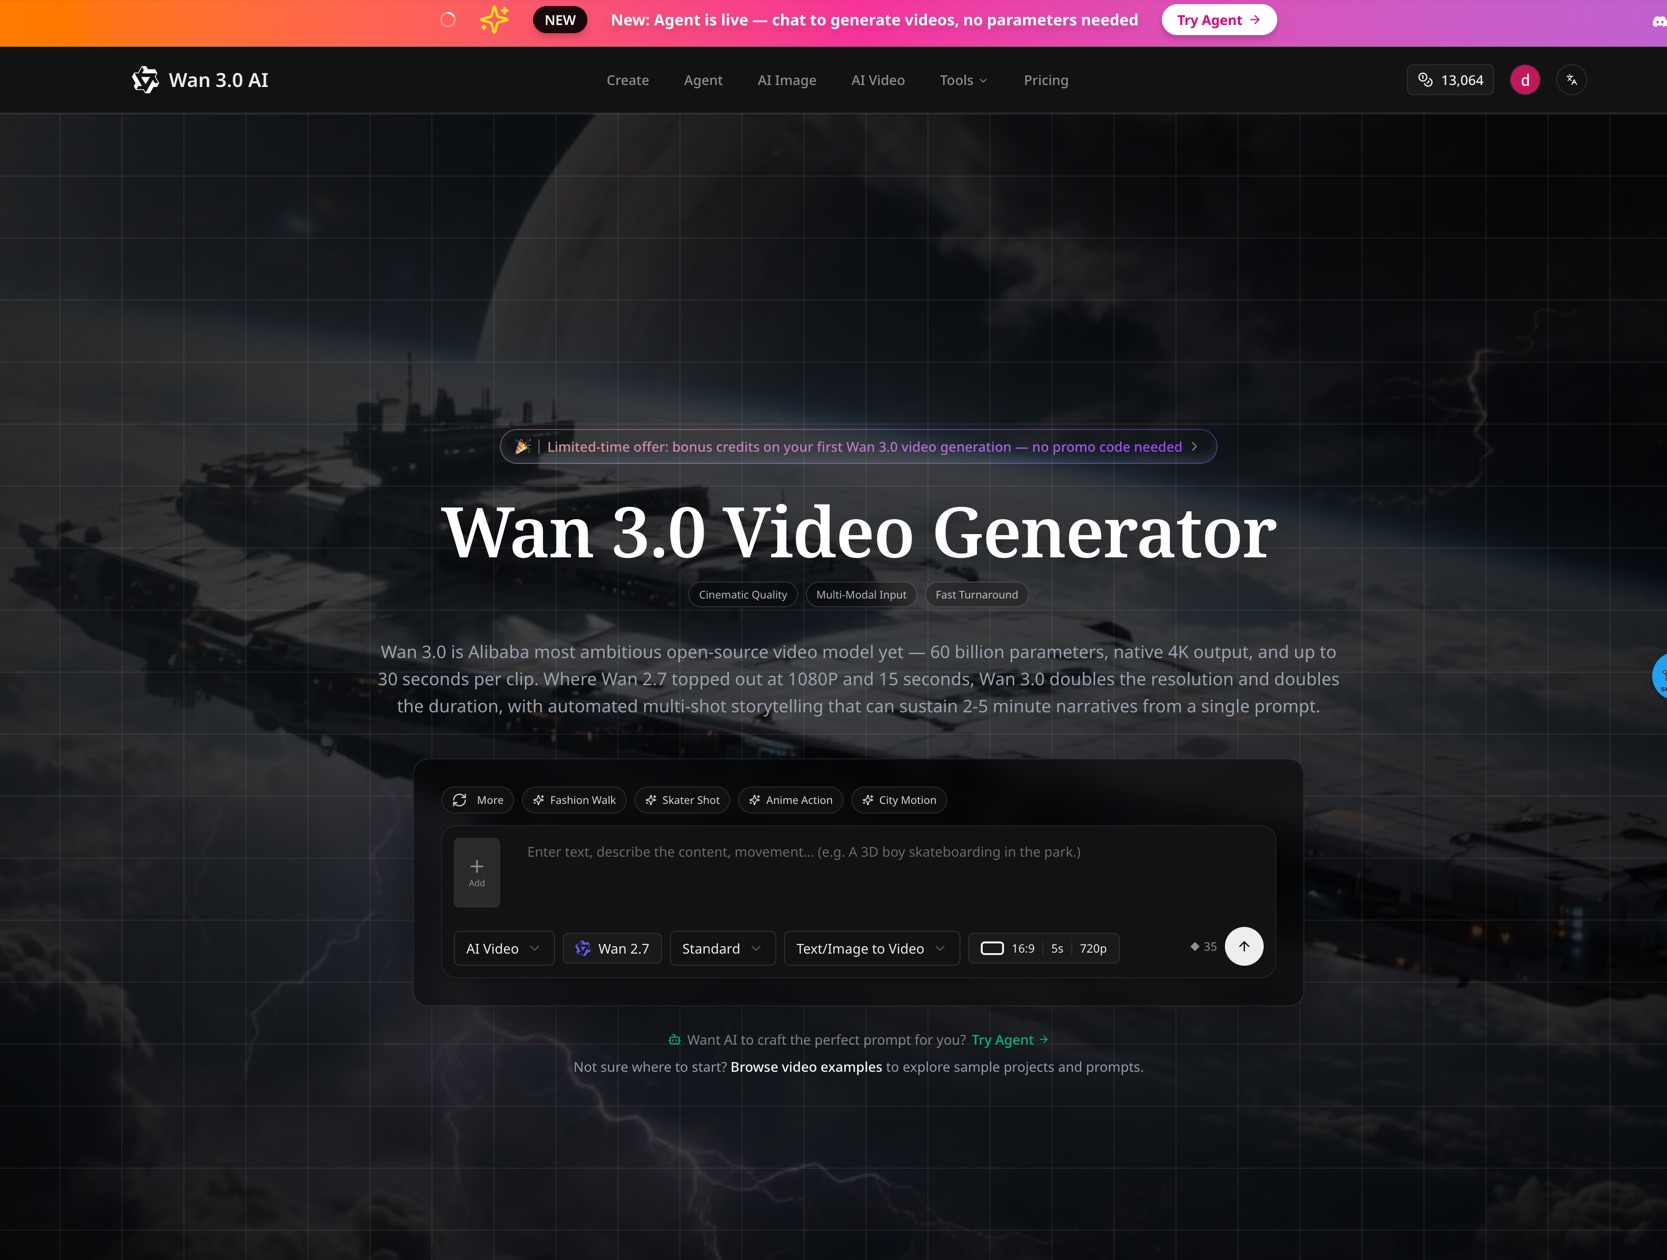Click the refresh More prompts icon
The image size is (1667, 1260).
[460, 800]
